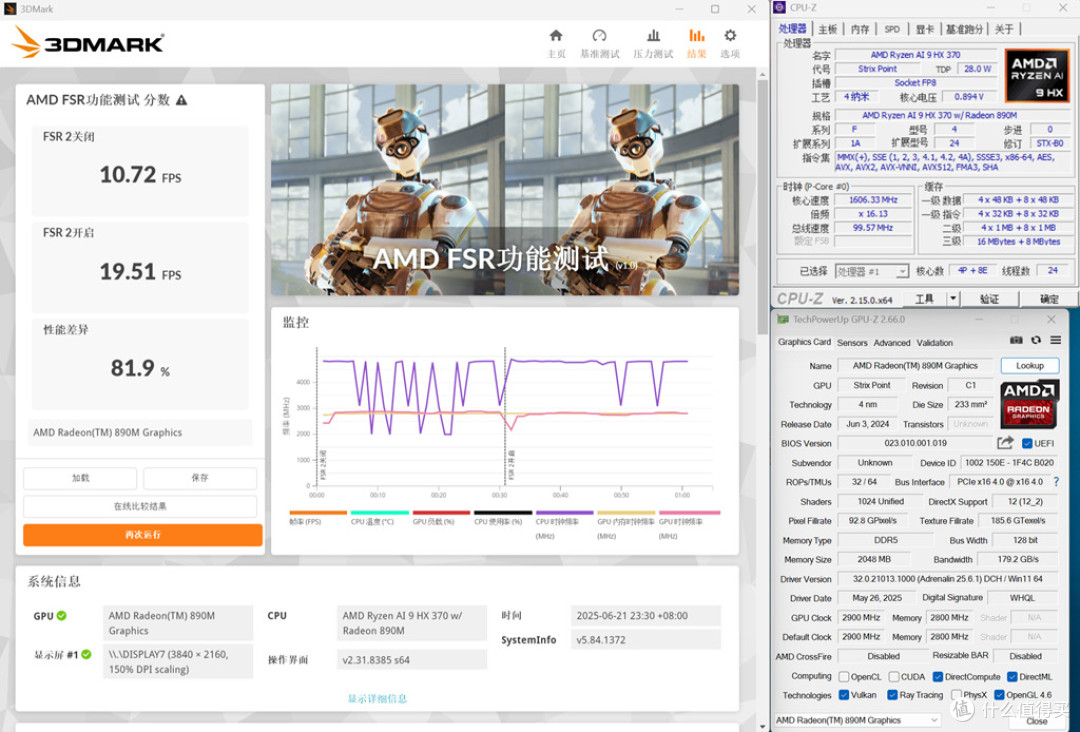
Task: Expand the GPU selector dropdown in GPU-Z
Action: click(858, 720)
